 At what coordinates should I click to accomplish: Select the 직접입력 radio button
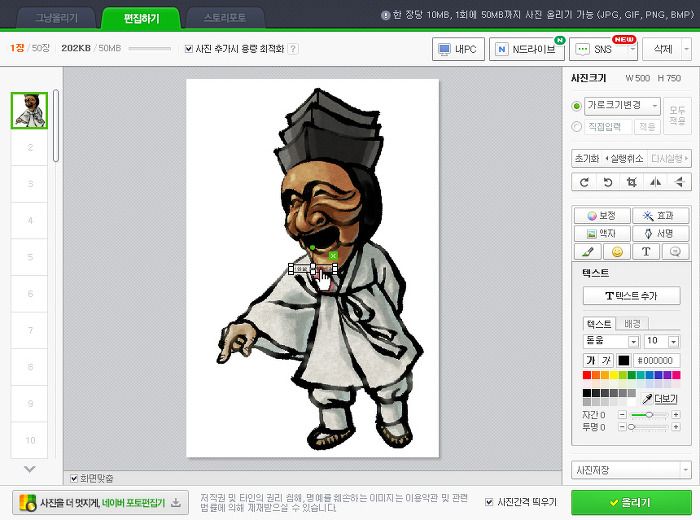[576, 127]
